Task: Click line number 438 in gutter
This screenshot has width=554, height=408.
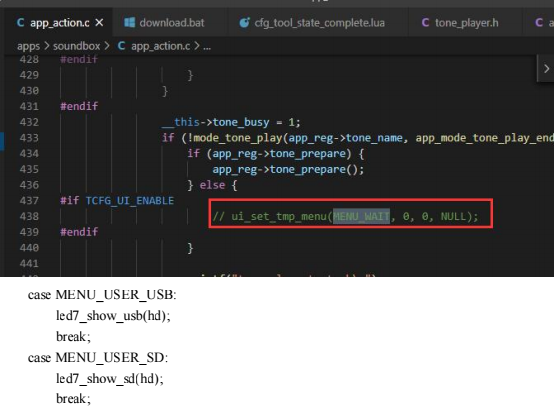Action: pos(29,216)
